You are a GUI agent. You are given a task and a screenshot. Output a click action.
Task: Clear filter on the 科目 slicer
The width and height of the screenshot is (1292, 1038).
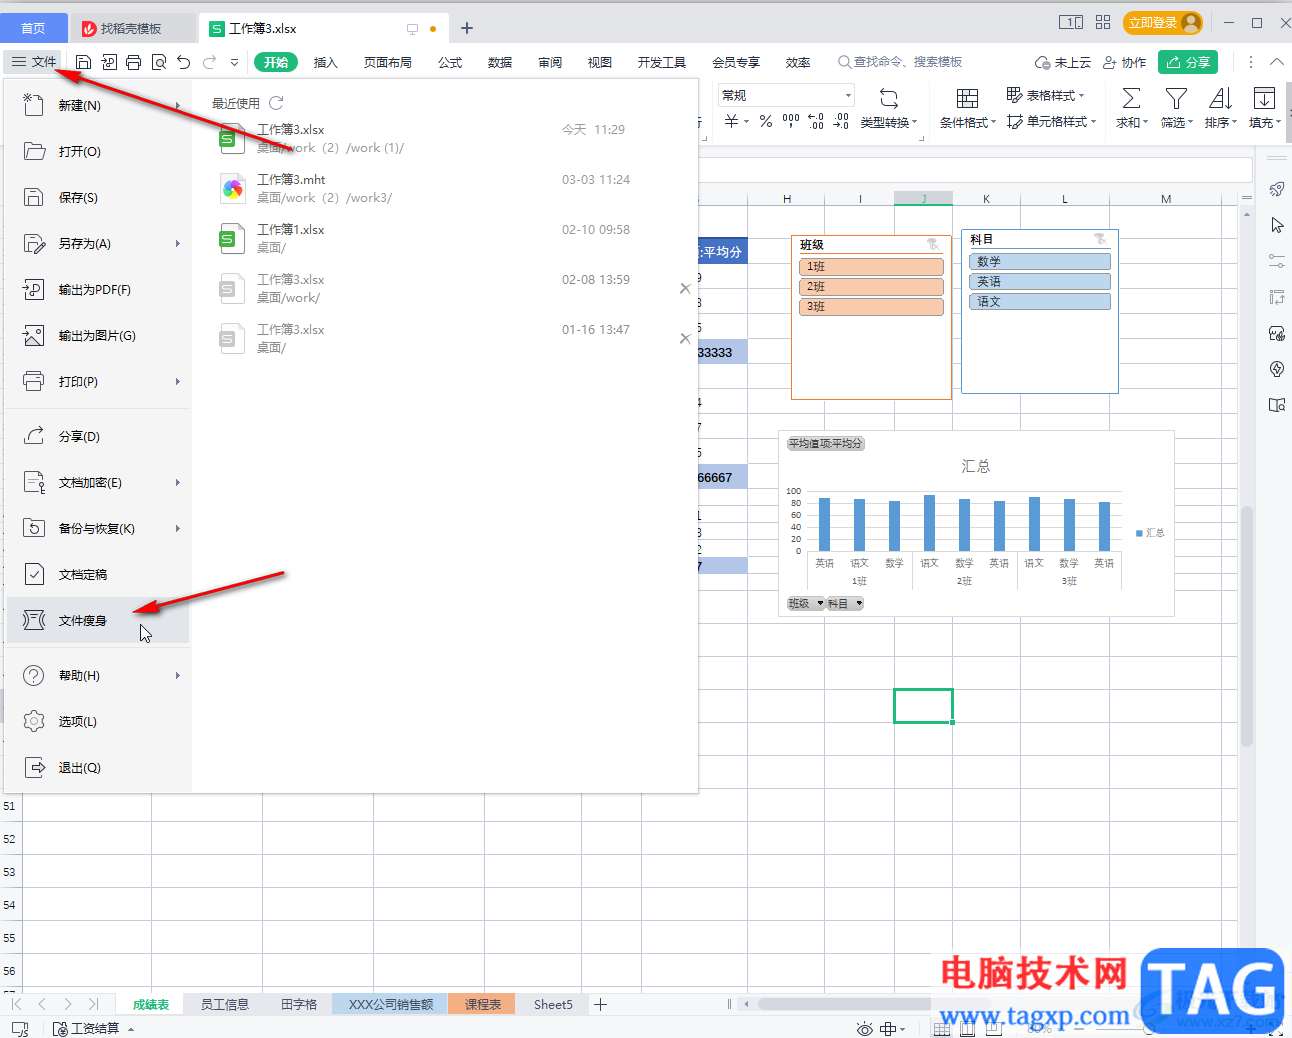(x=1100, y=239)
